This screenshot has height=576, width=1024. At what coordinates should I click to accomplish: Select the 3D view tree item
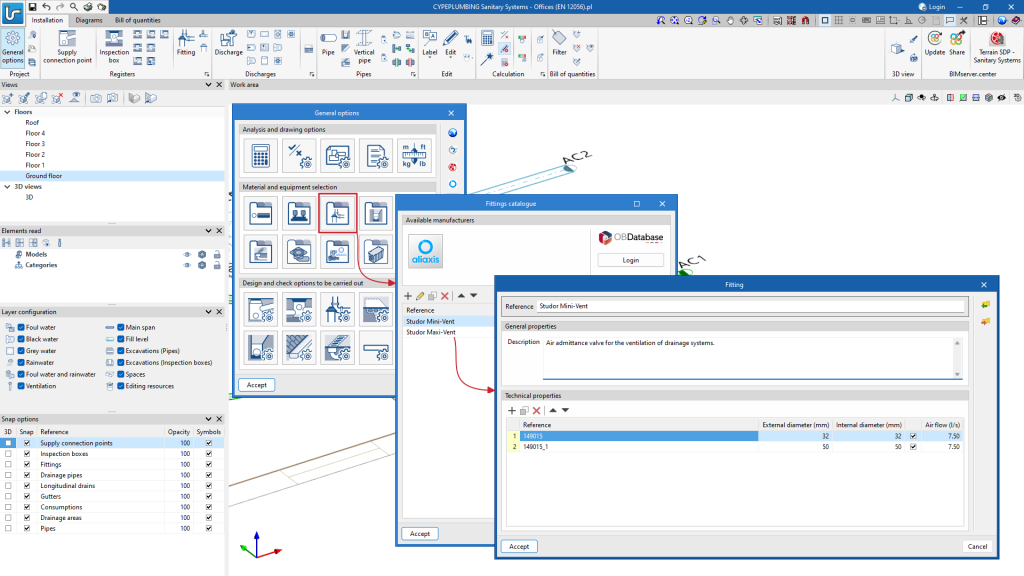click(29, 197)
